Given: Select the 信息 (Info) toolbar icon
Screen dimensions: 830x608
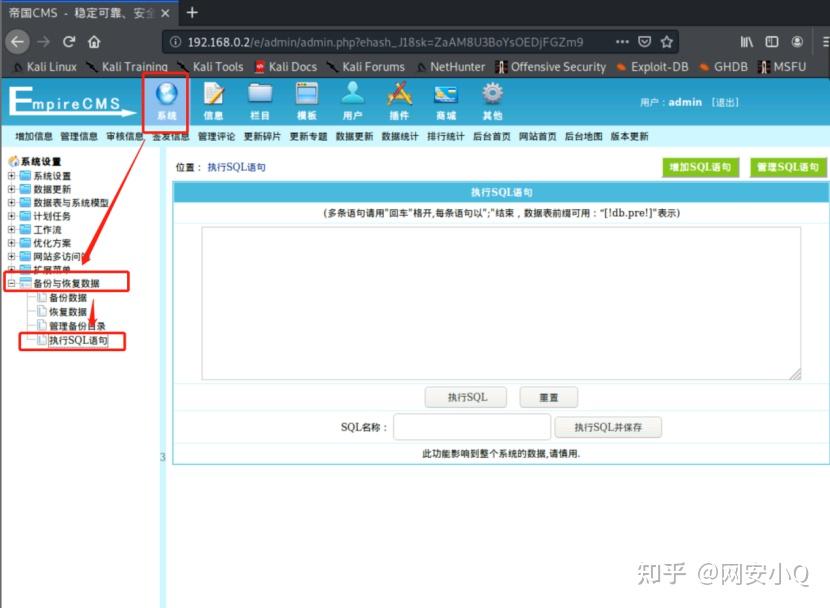Looking at the screenshot, I should click(x=213, y=100).
